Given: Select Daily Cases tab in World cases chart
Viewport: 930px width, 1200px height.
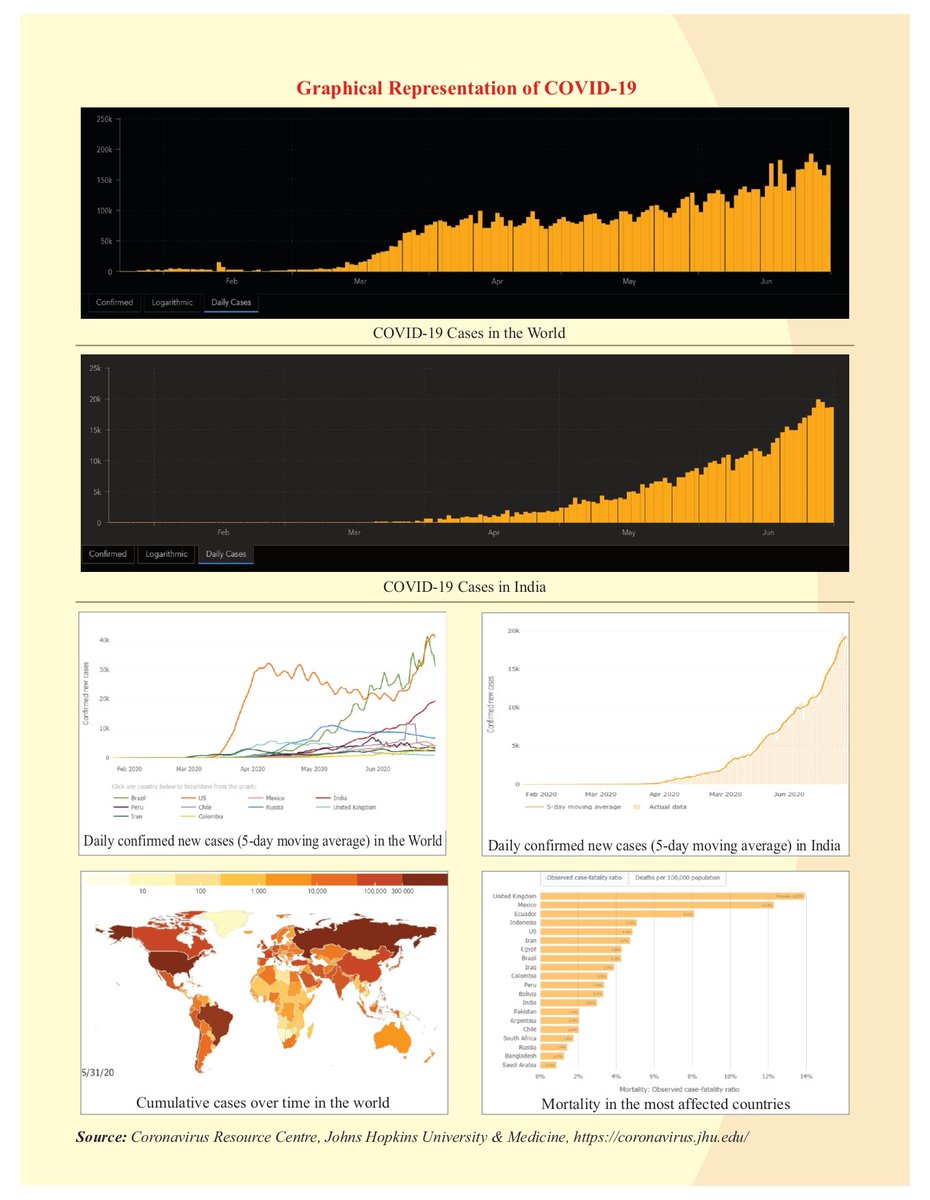Looking at the screenshot, I should 231,302.
